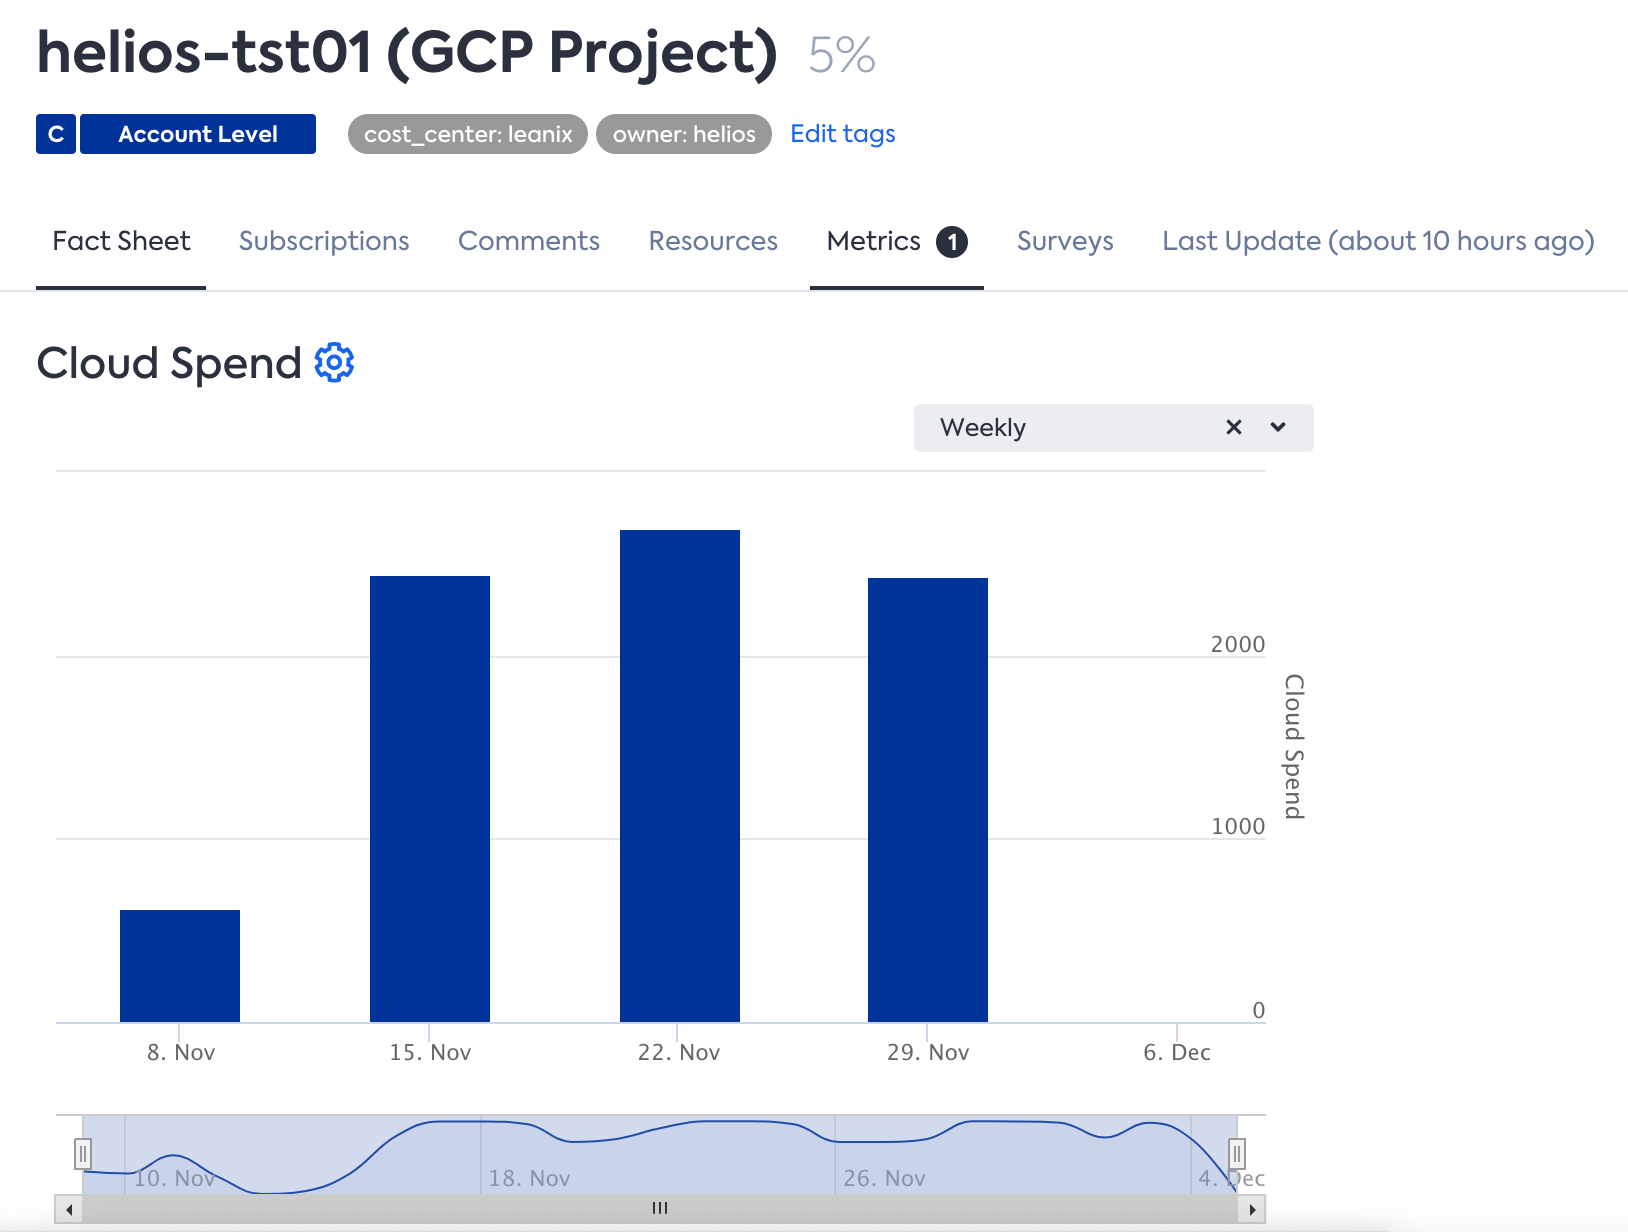
Task: Click the 22. Nov axis label
Action: click(x=679, y=1052)
